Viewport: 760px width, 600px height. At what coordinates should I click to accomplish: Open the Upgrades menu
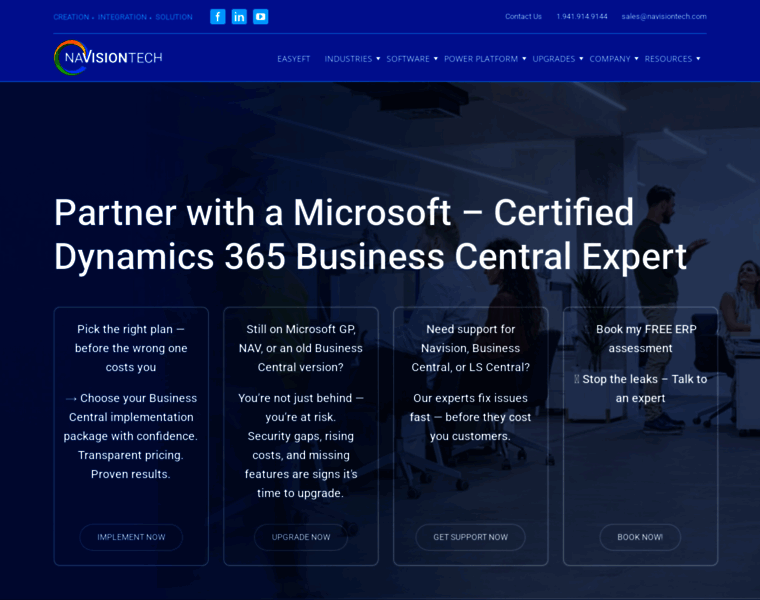coord(554,59)
